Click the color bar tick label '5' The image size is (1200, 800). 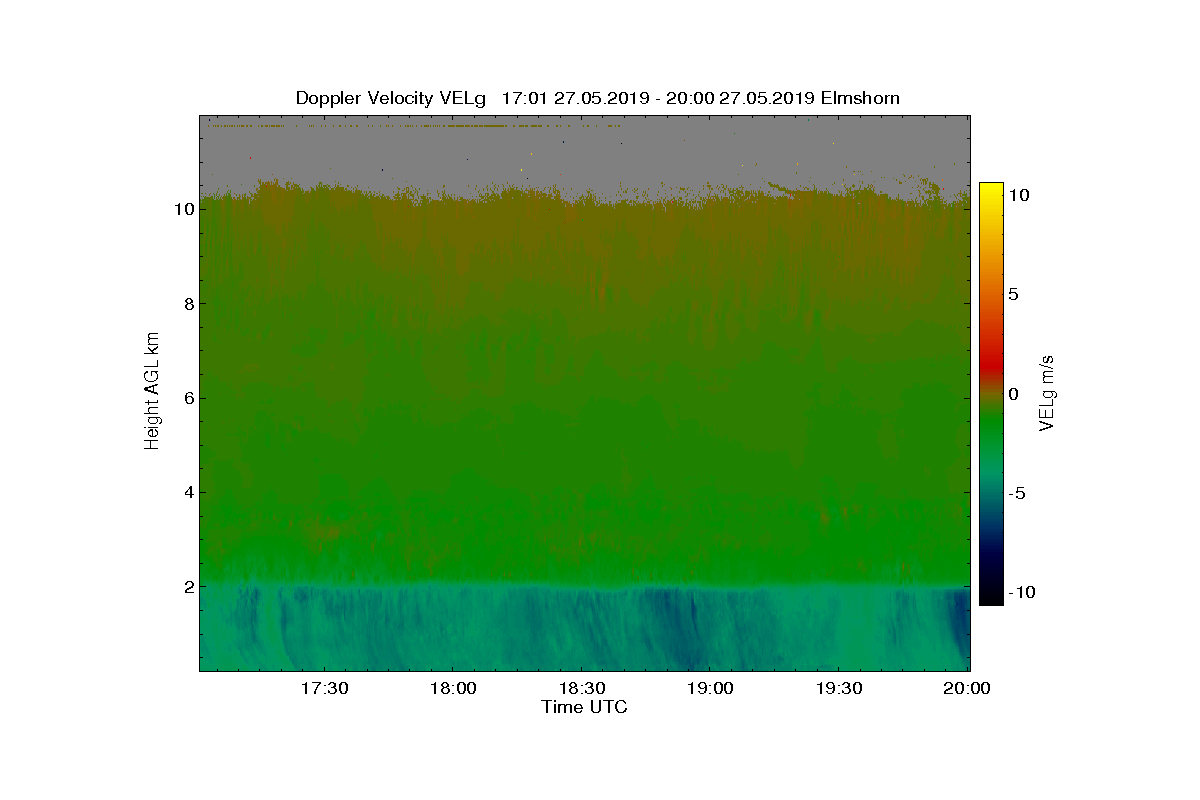click(1013, 294)
